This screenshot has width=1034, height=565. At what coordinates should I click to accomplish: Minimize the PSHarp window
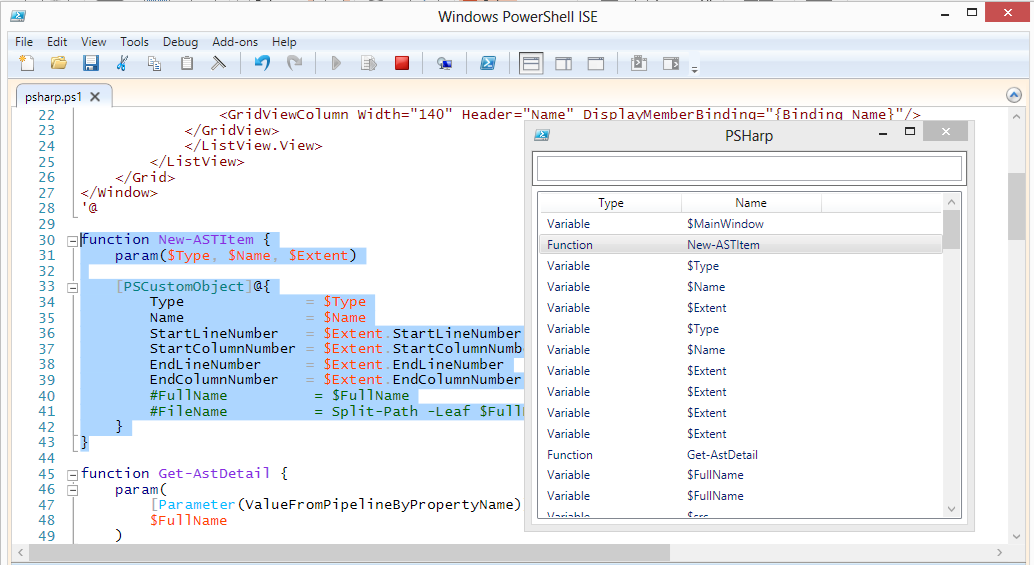point(883,134)
